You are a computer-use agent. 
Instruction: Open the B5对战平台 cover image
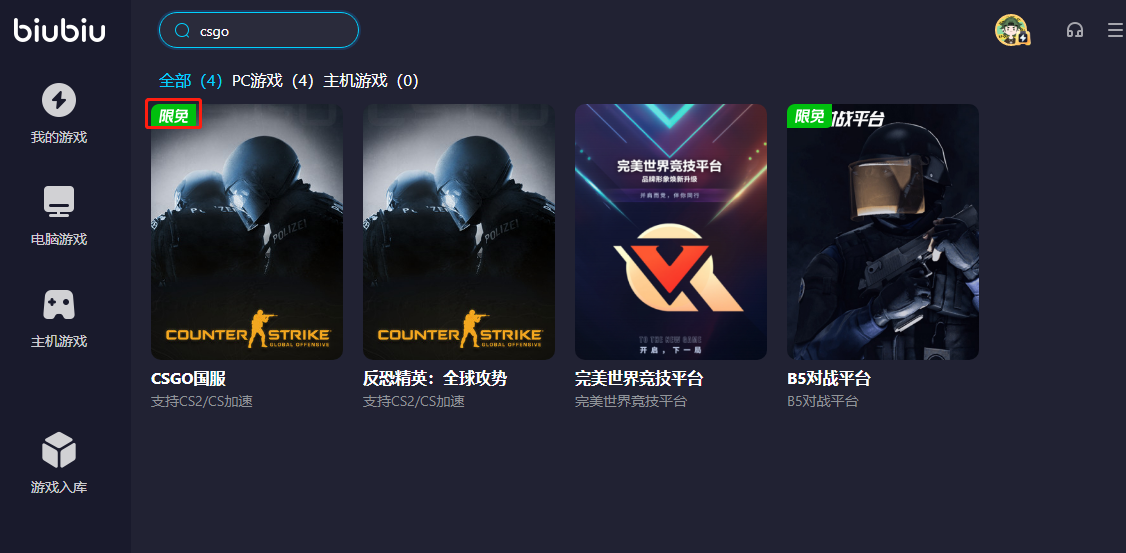coord(883,232)
